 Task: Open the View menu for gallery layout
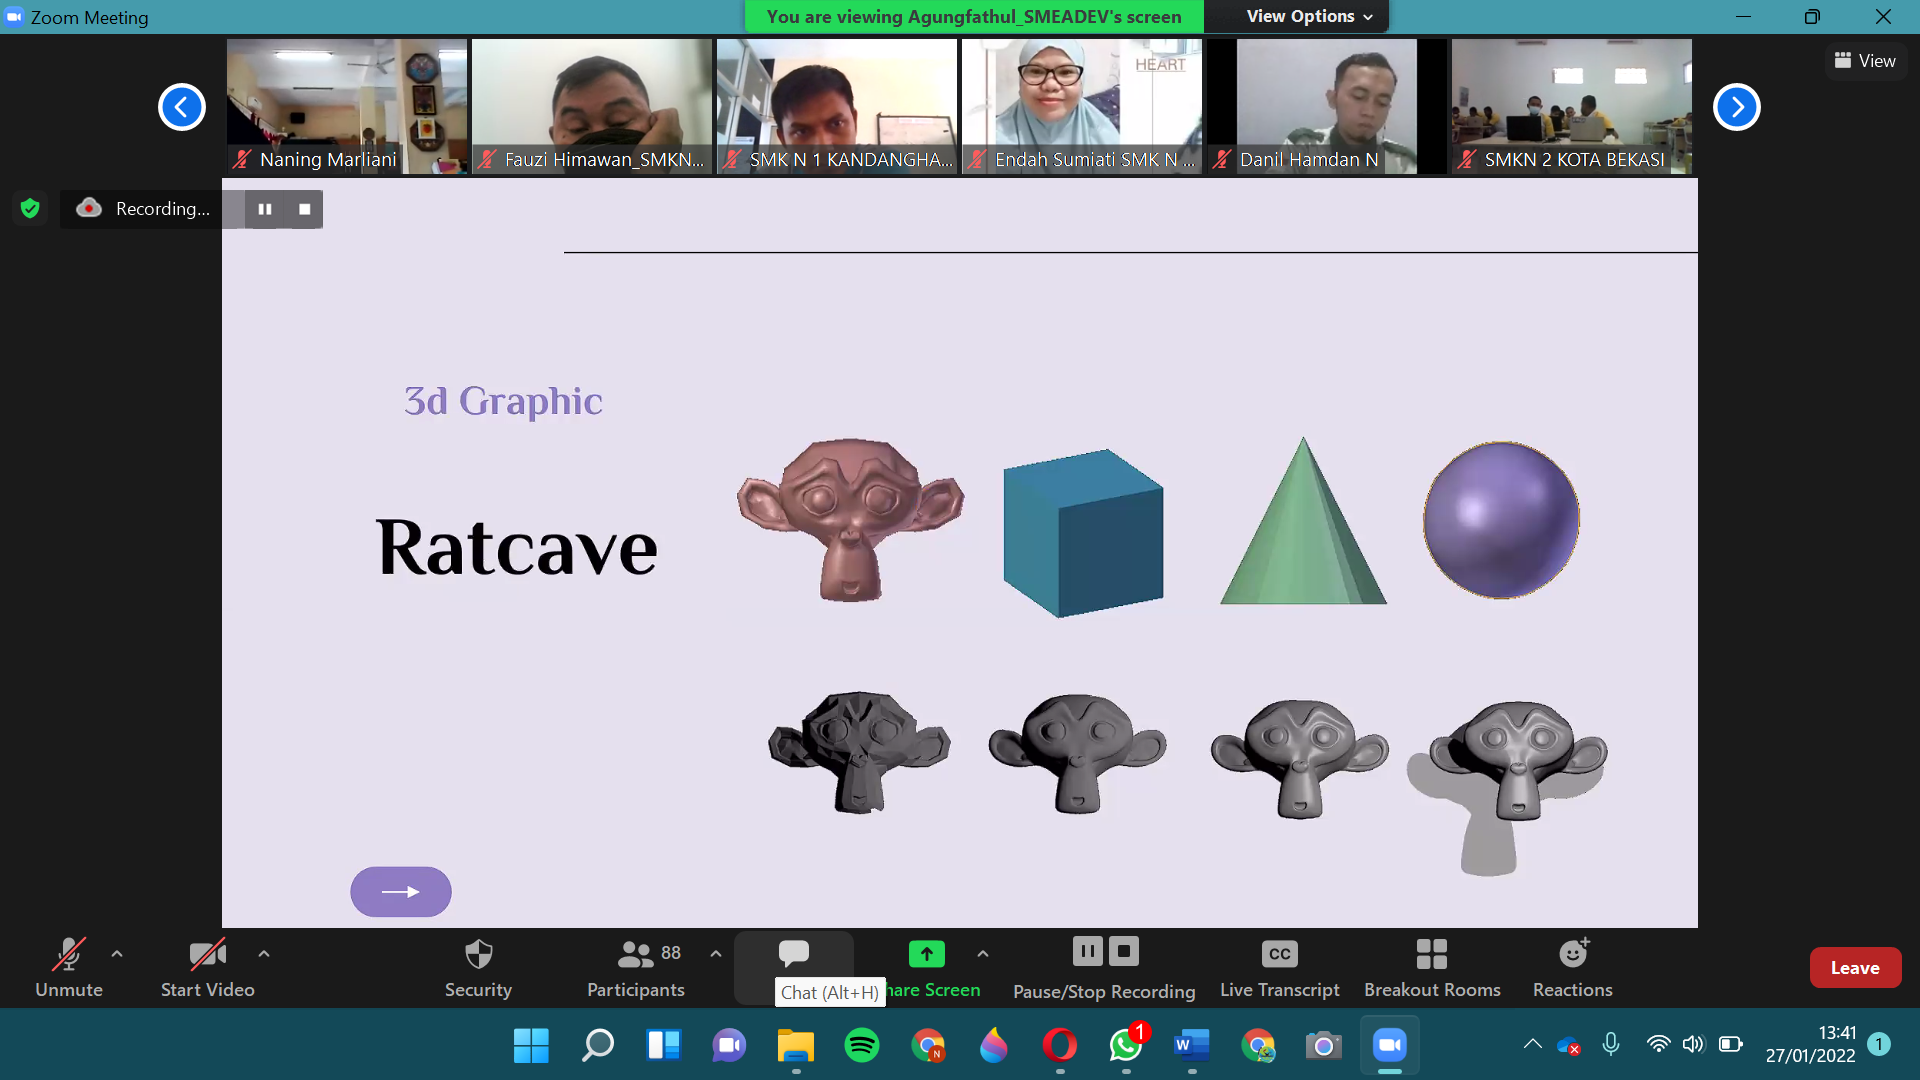click(1864, 60)
